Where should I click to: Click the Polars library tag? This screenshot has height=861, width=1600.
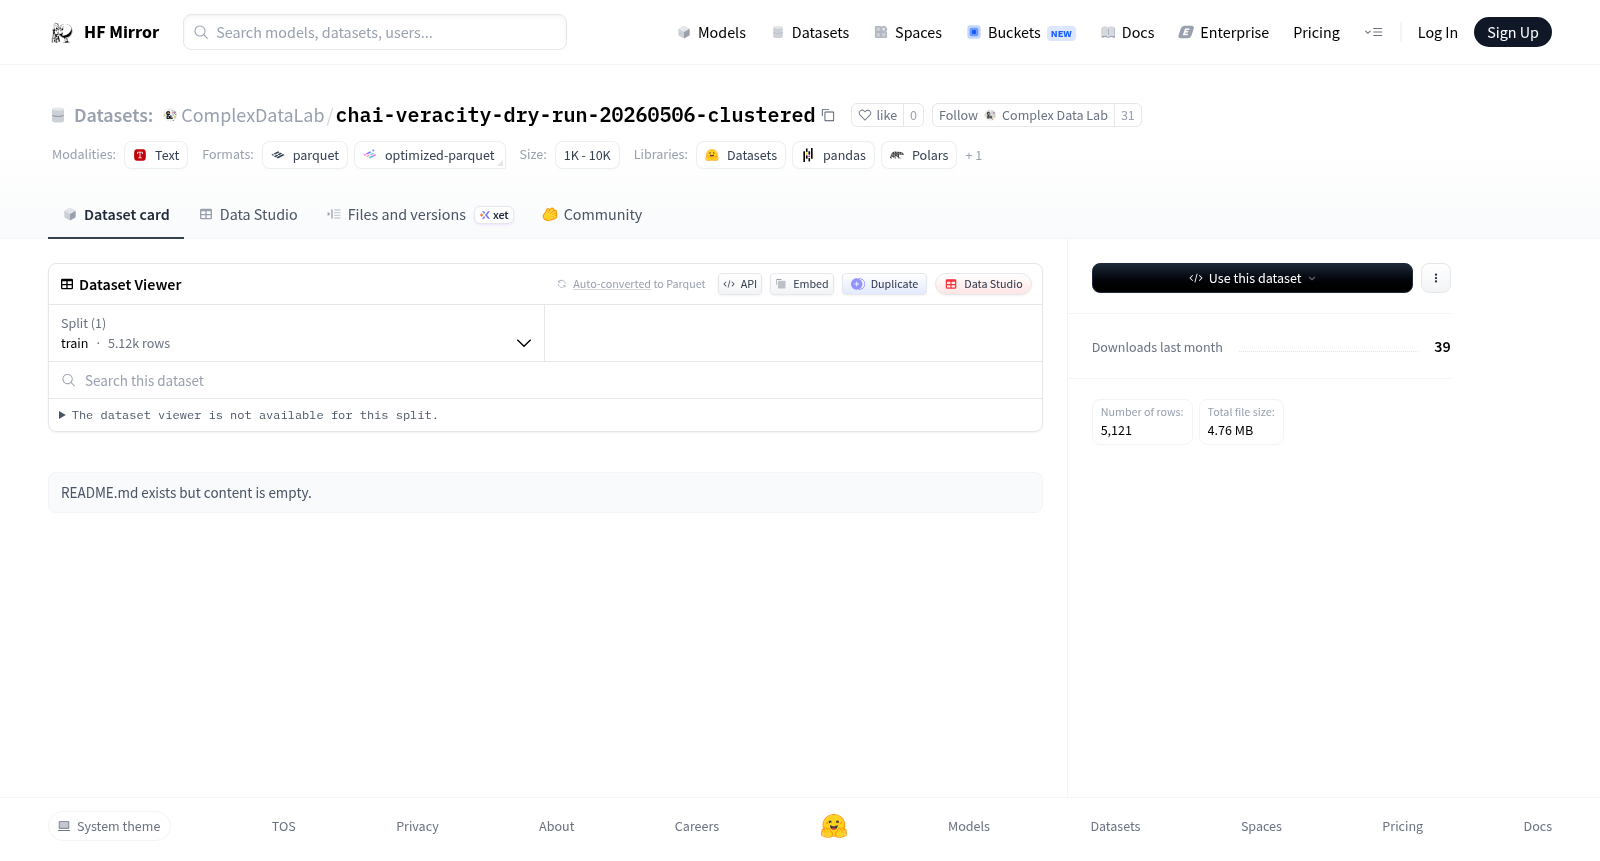(x=919, y=155)
